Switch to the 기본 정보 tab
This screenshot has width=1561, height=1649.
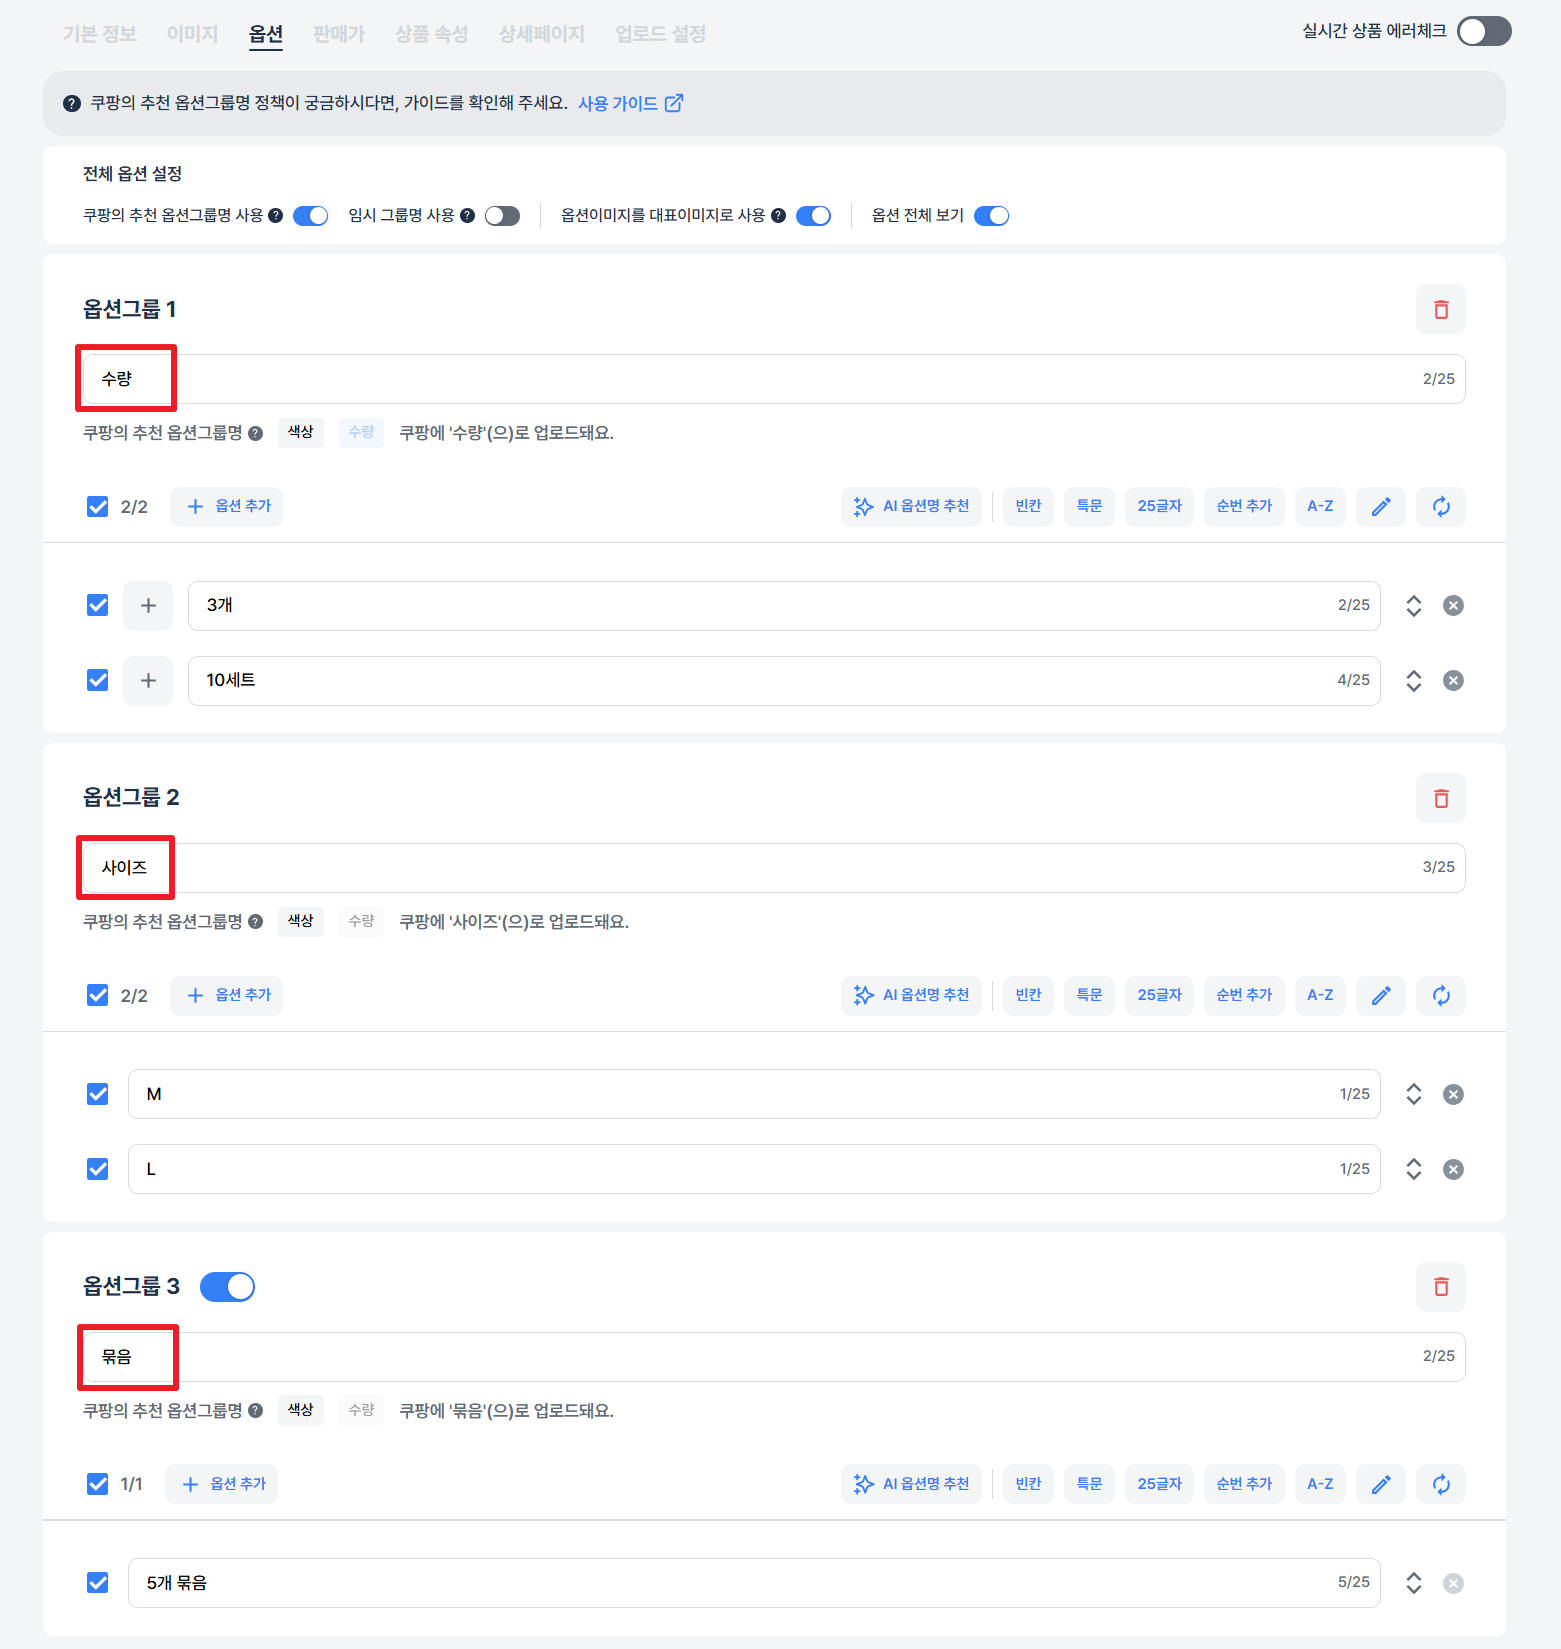tap(99, 34)
